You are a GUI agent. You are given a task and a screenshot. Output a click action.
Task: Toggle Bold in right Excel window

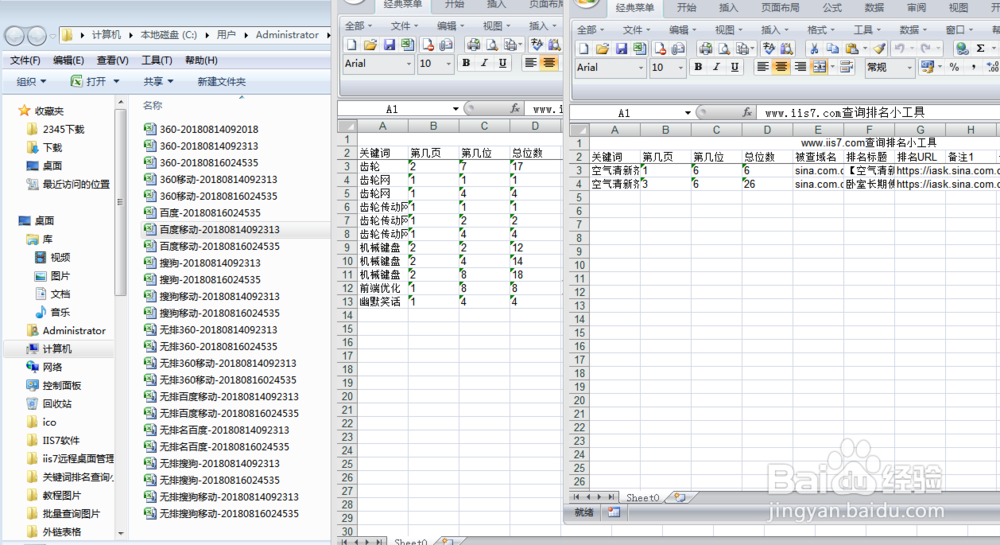point(698,67)
